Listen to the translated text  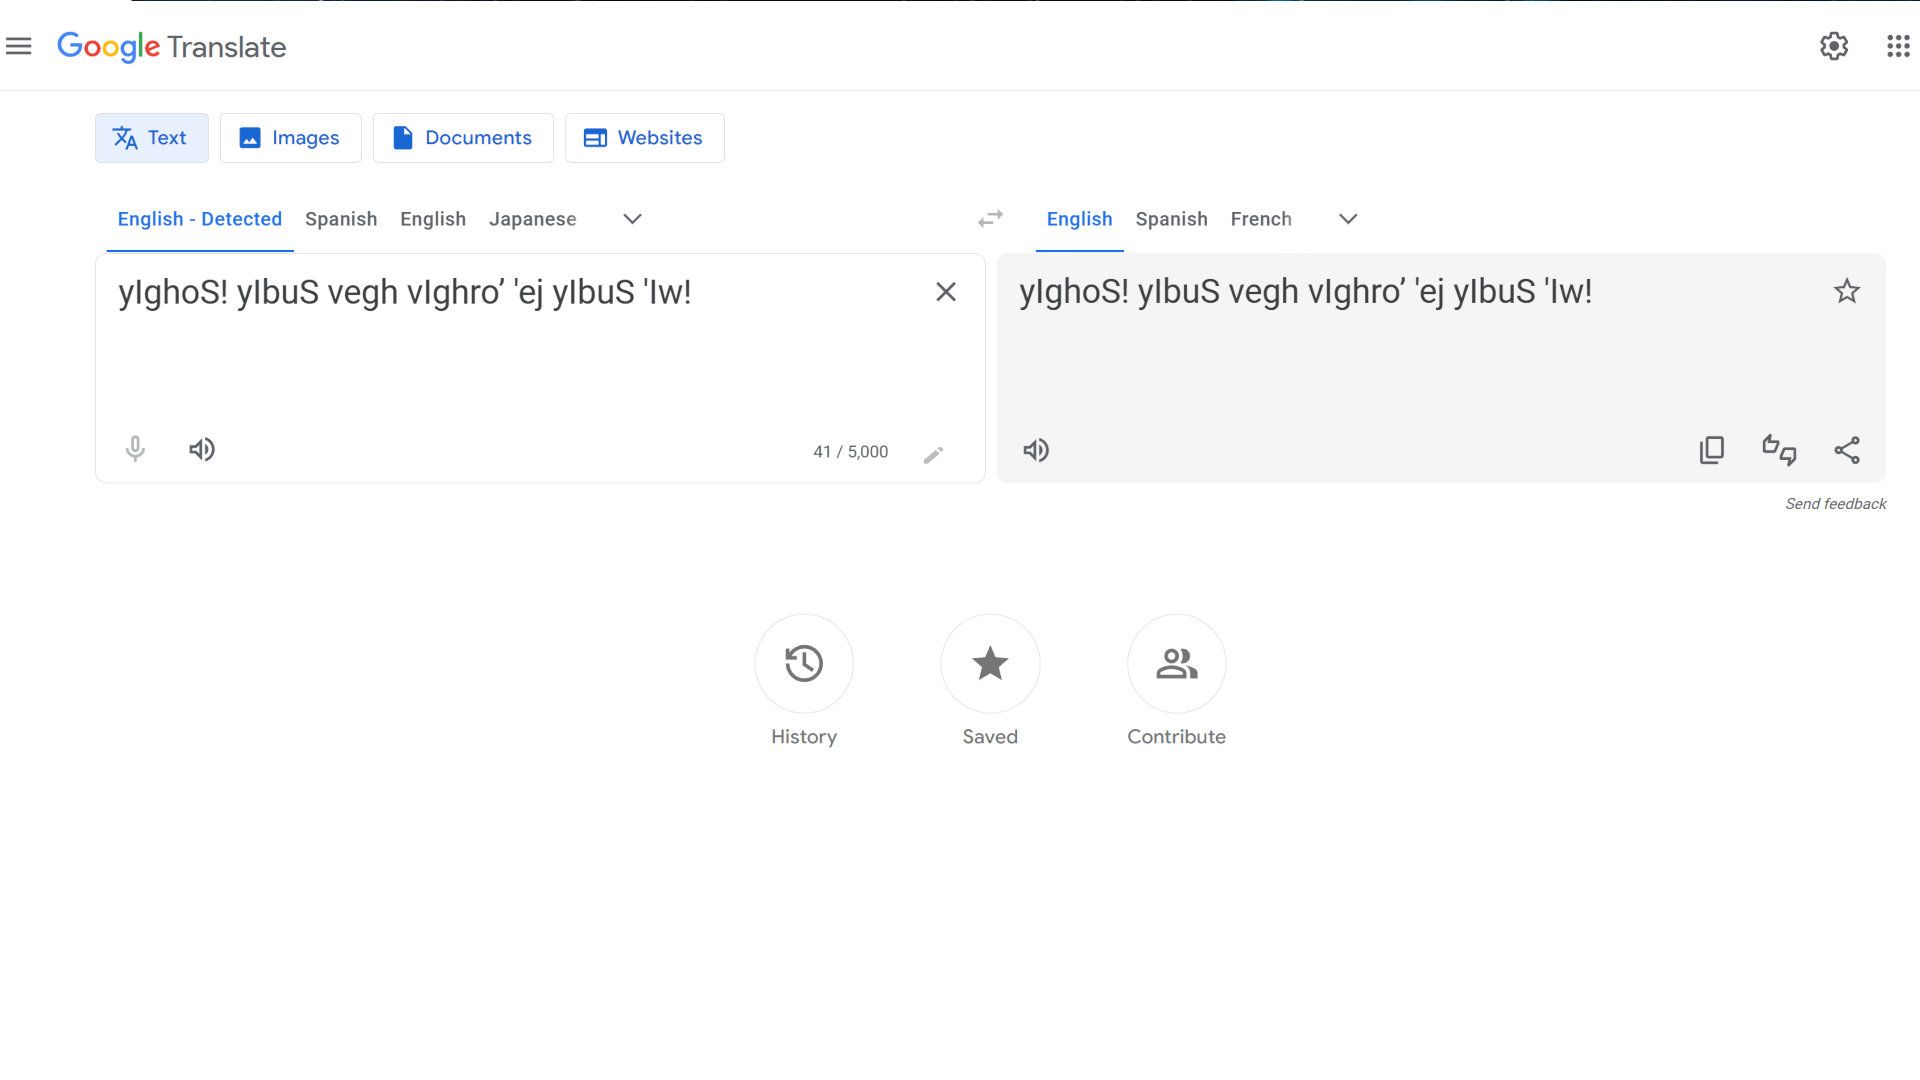pos(1036,450)
